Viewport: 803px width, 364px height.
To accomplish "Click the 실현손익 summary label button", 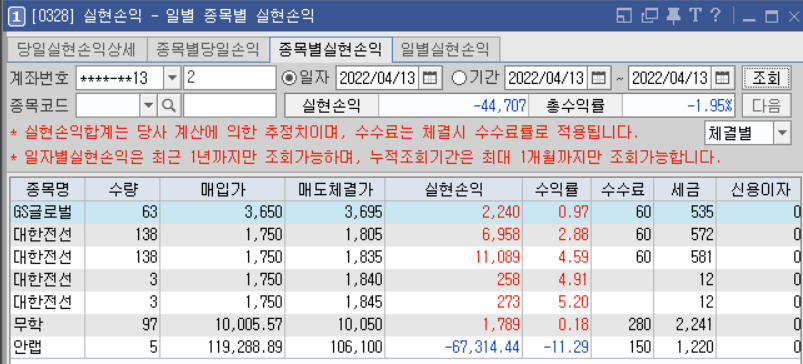I will click(331, 106).
